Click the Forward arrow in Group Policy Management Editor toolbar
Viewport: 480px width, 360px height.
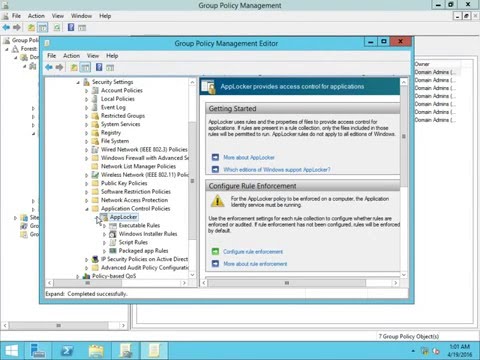point(59,68)
